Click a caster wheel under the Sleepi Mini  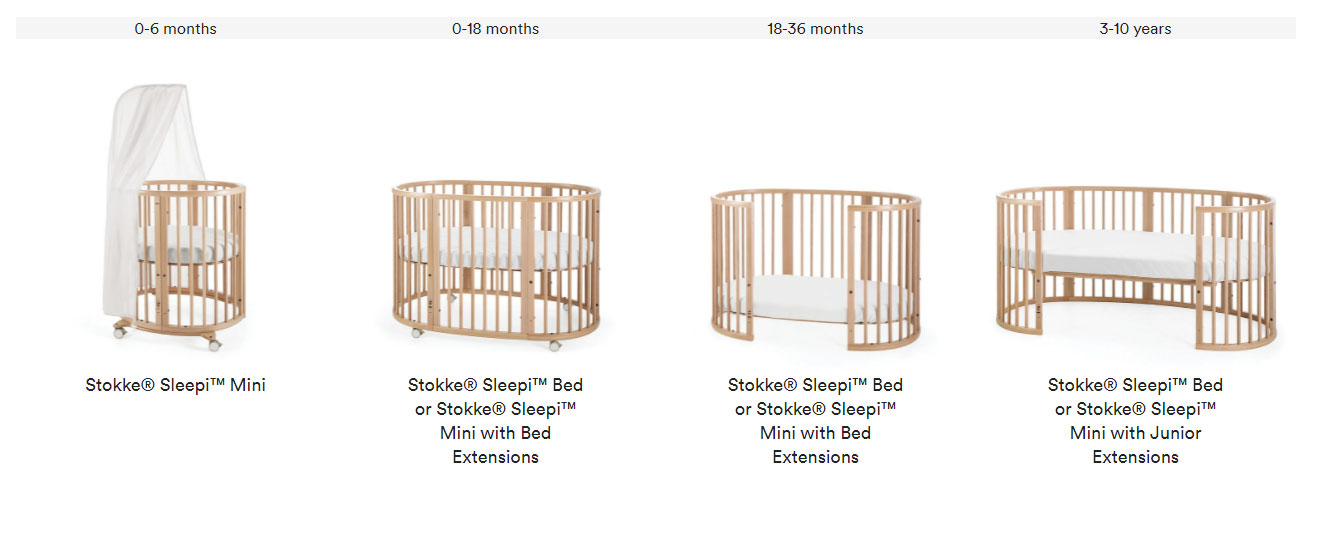coord(121,330)
